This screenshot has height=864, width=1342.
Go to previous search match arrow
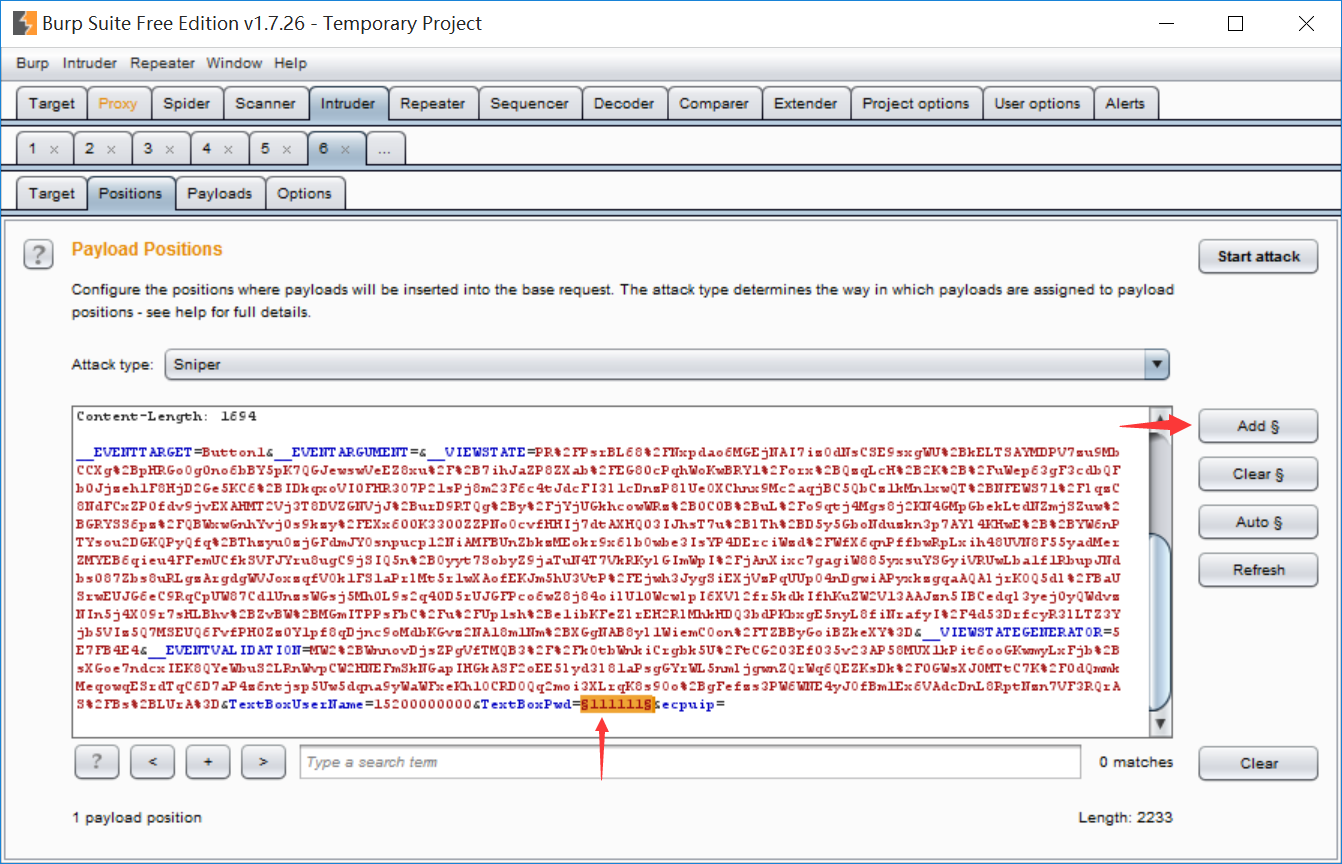[x=153, y=762]
